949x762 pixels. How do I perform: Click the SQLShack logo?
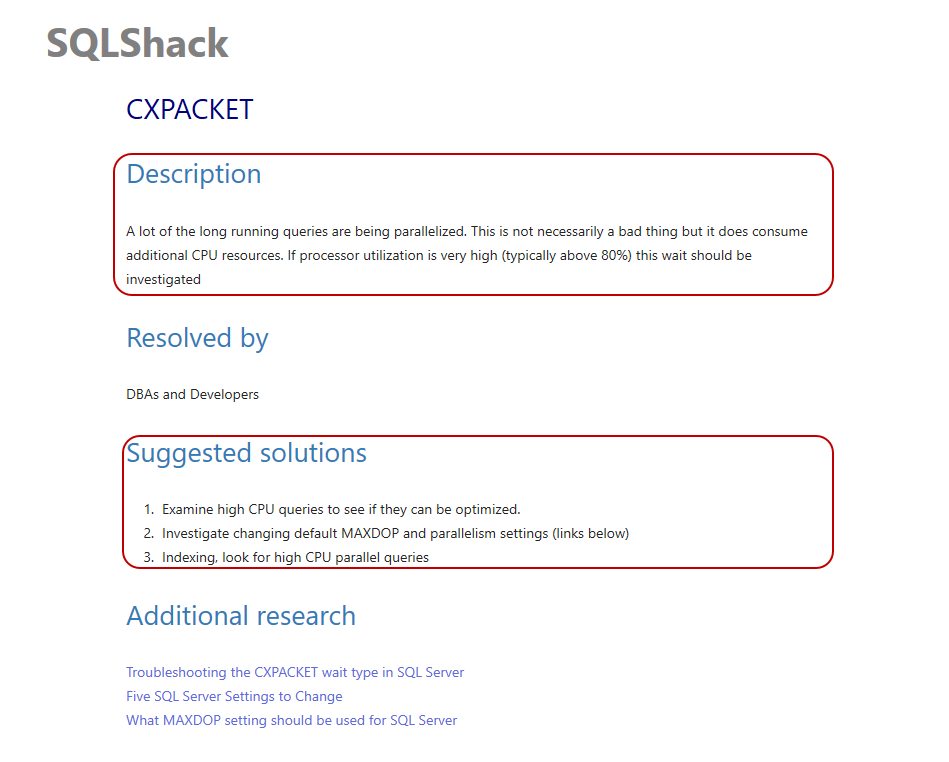click(x=138, y=43)
